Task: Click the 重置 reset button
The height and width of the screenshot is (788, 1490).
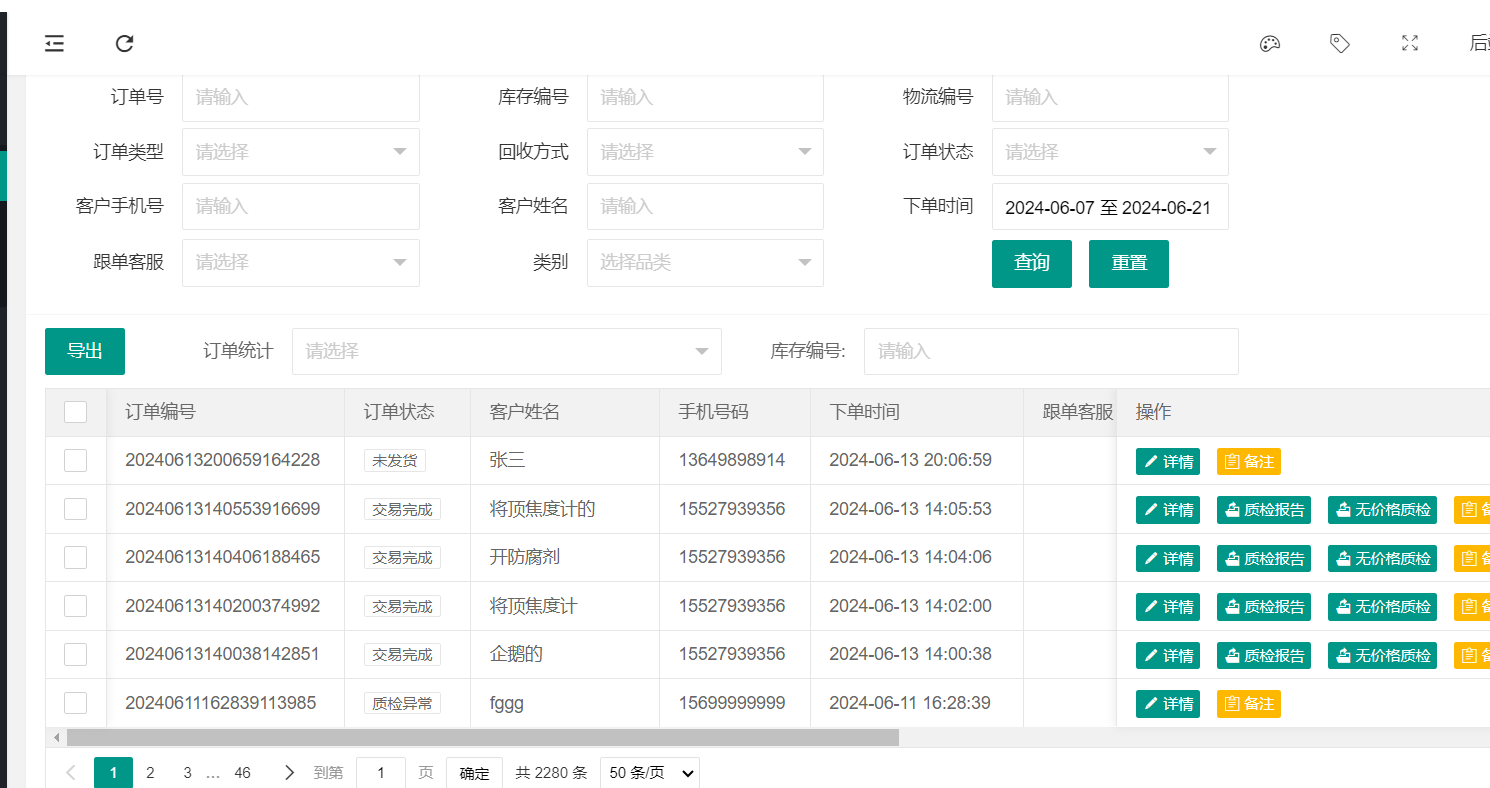Action: click(1129, 263)
